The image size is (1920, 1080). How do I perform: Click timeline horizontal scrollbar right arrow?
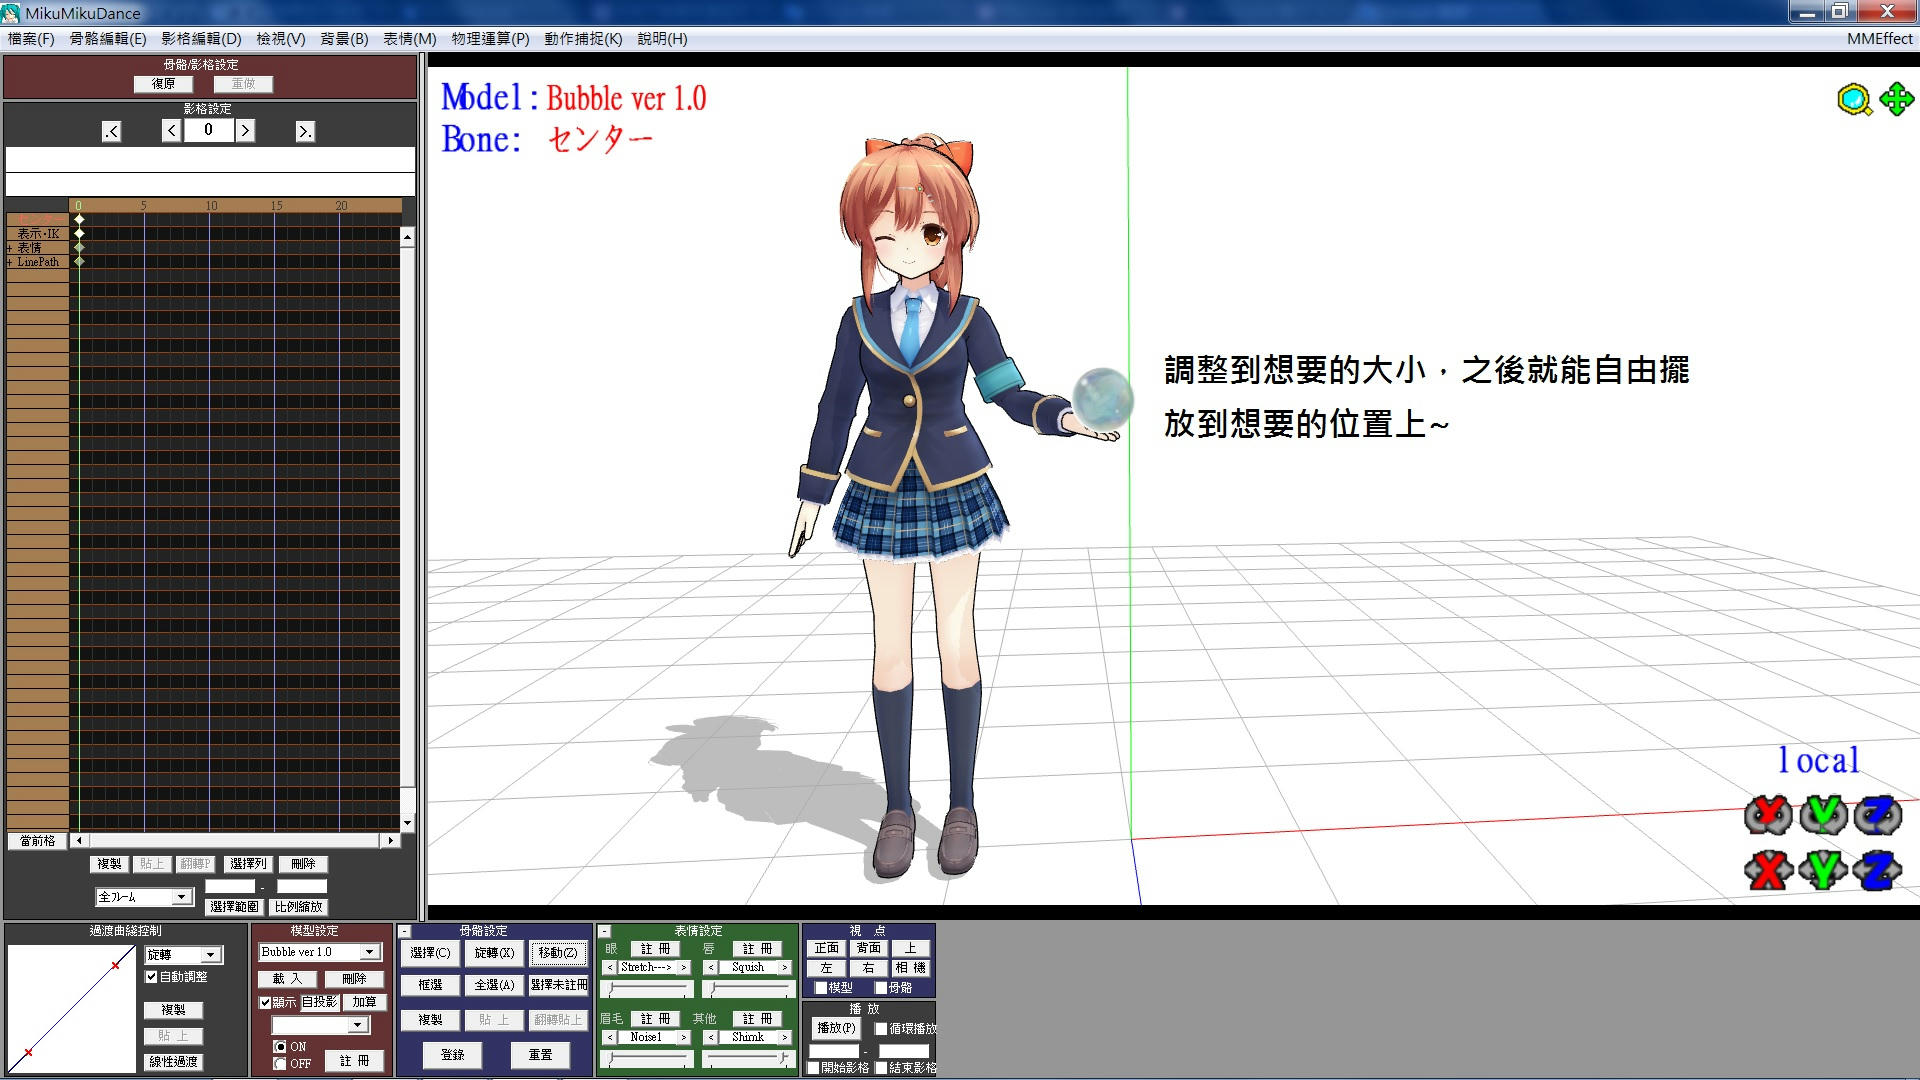391,840
